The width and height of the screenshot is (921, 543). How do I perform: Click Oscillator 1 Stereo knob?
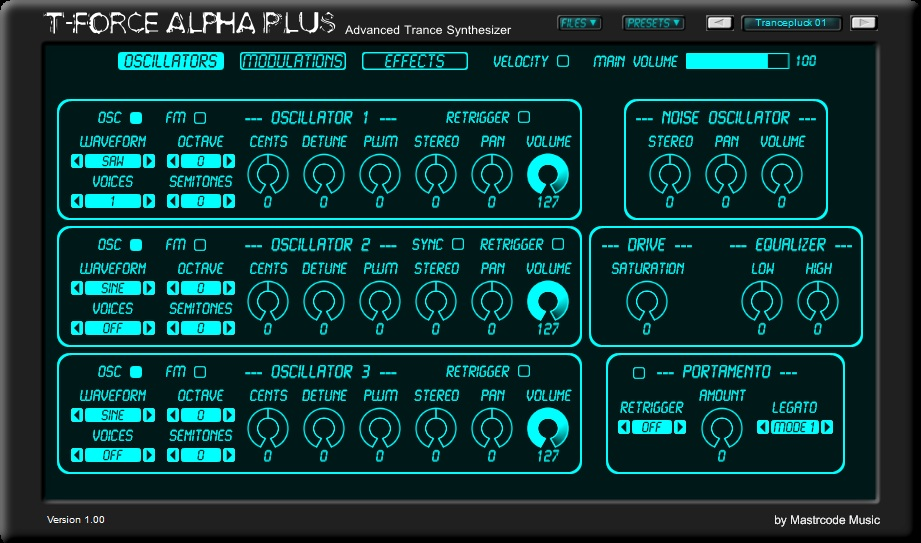pos(436,175)
